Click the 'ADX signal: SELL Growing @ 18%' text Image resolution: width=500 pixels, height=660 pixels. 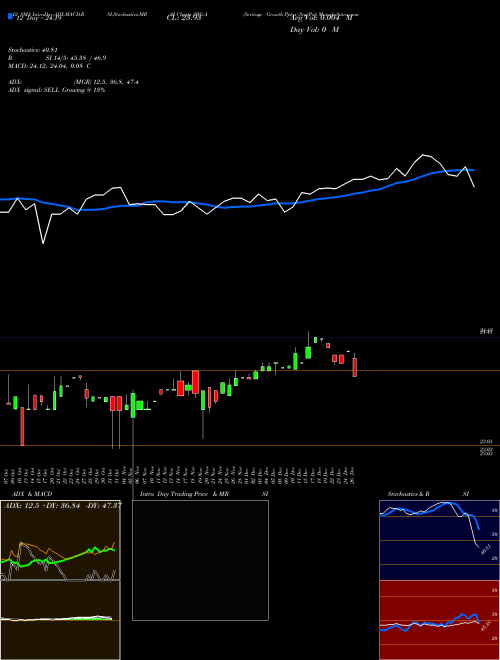[x=56, y=90]
